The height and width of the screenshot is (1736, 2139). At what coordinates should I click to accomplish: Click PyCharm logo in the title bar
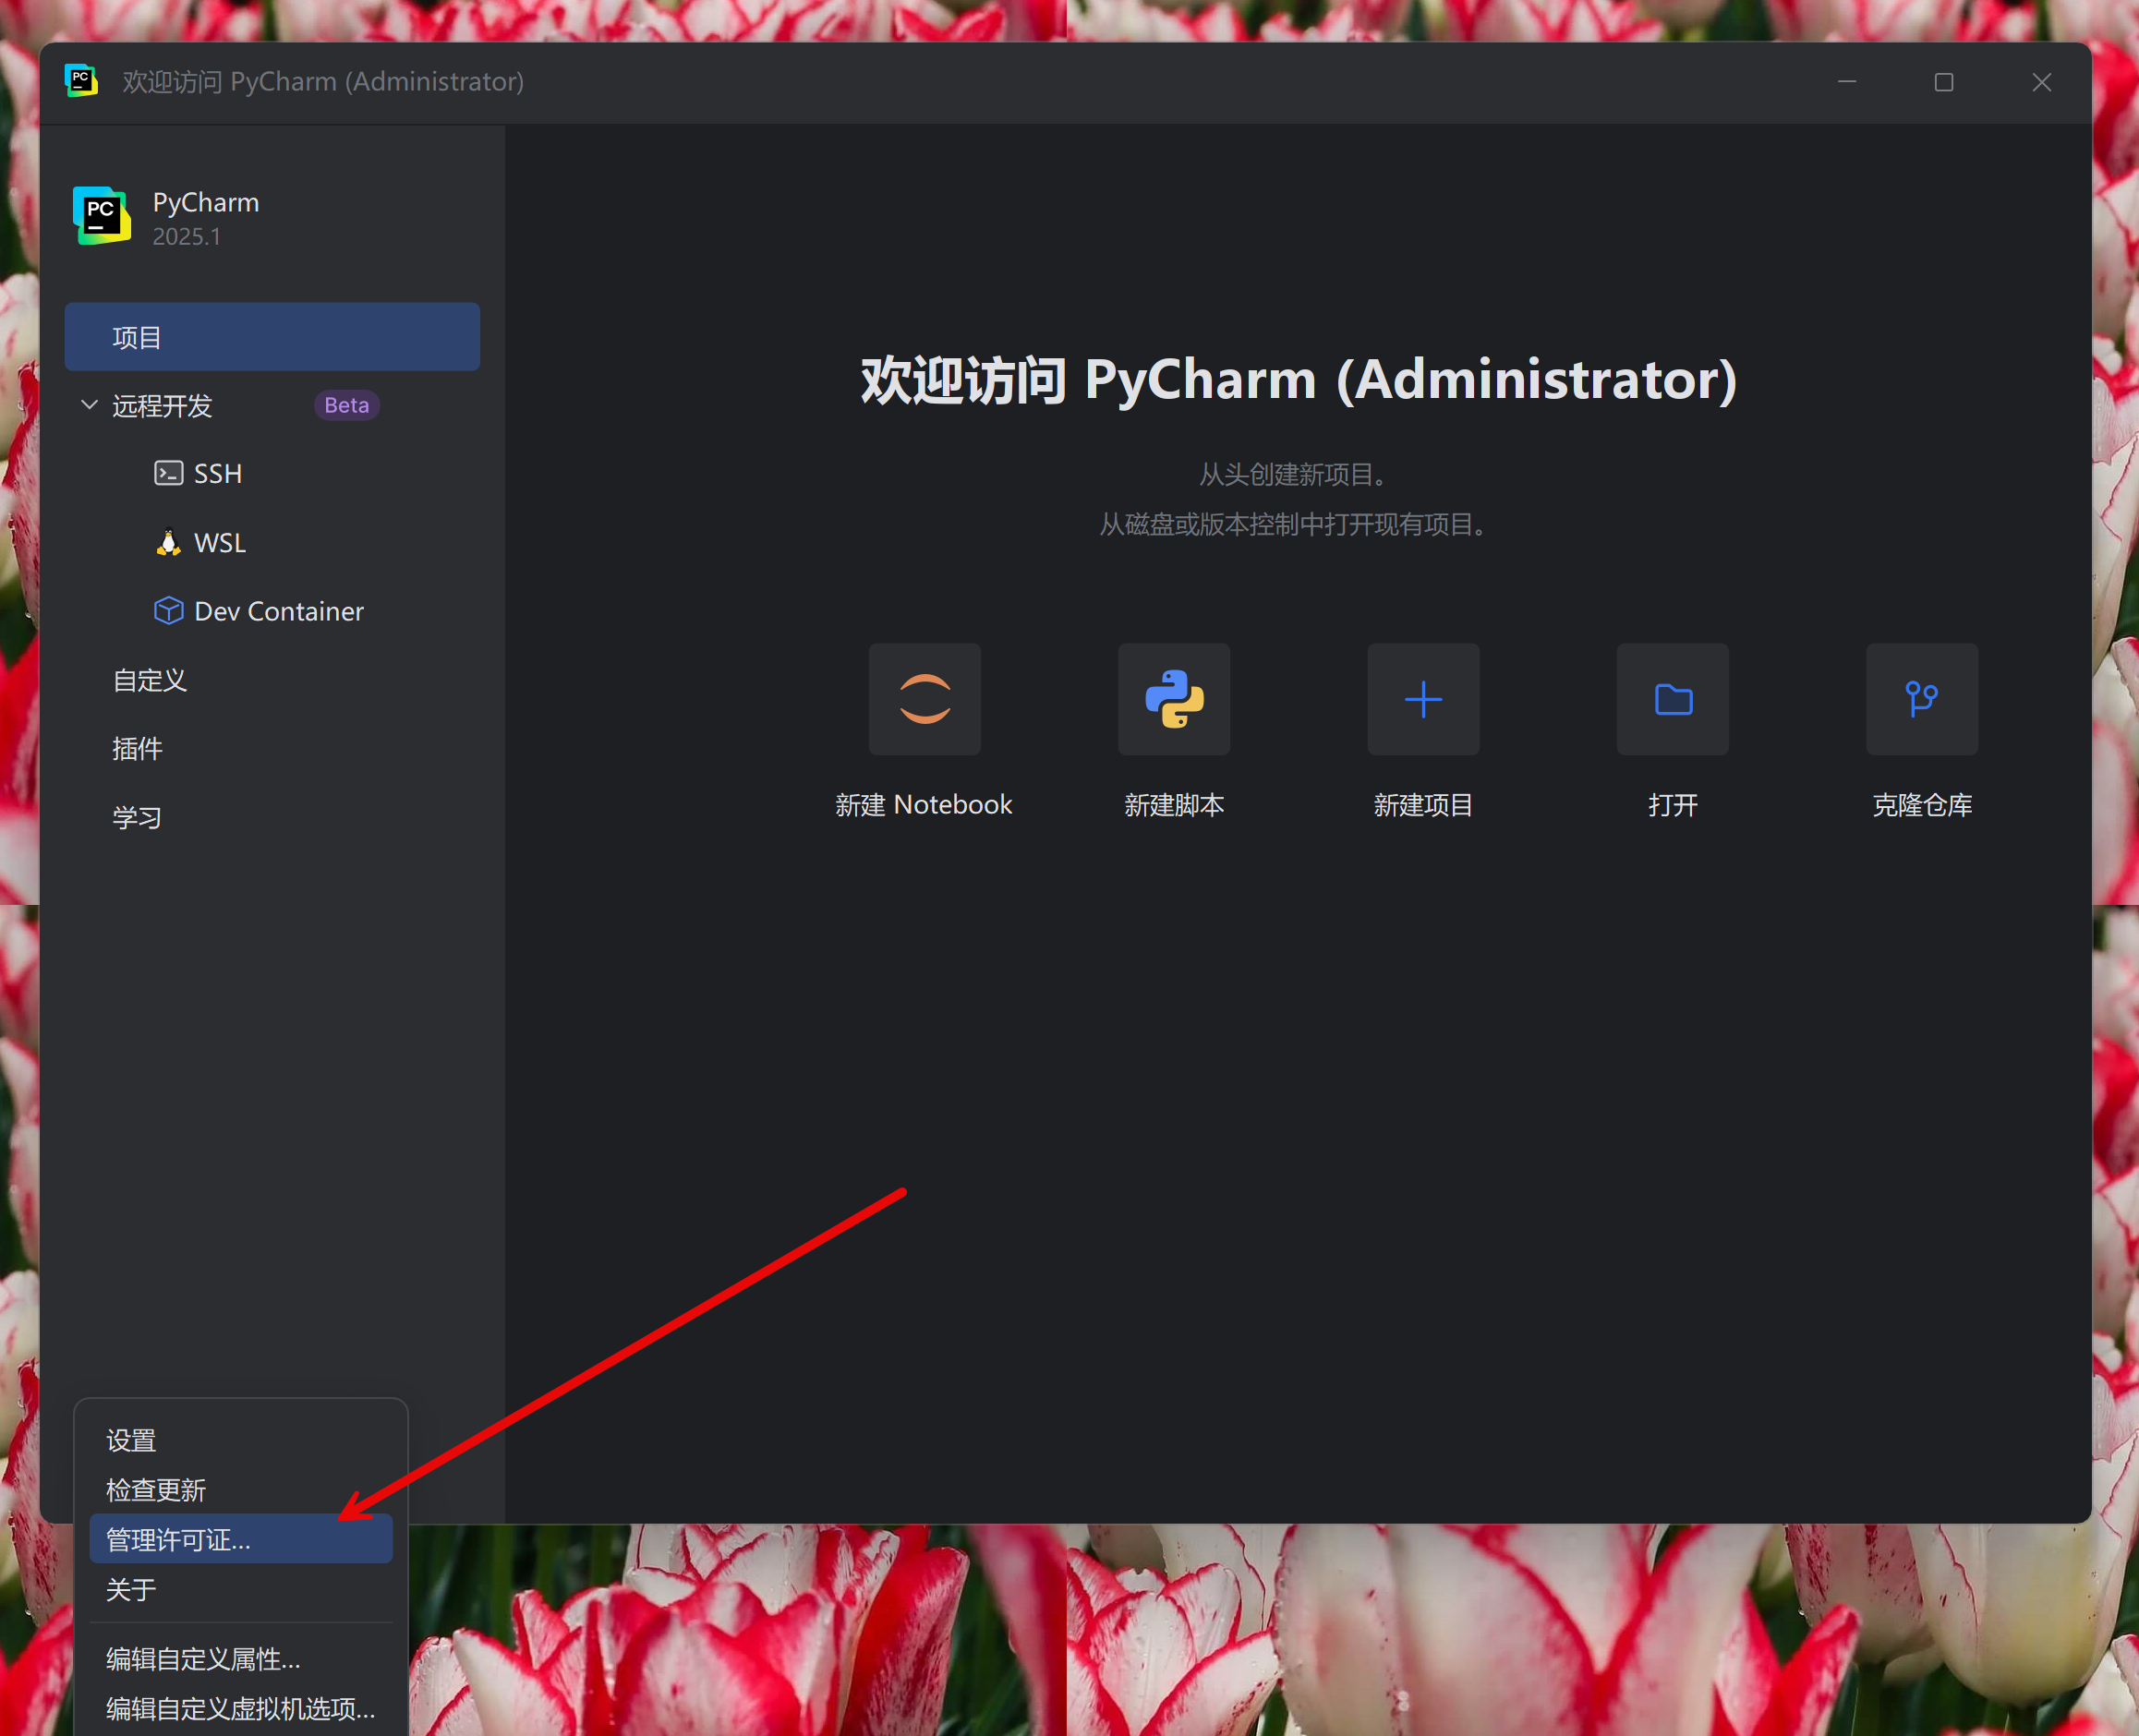point(81,81)
